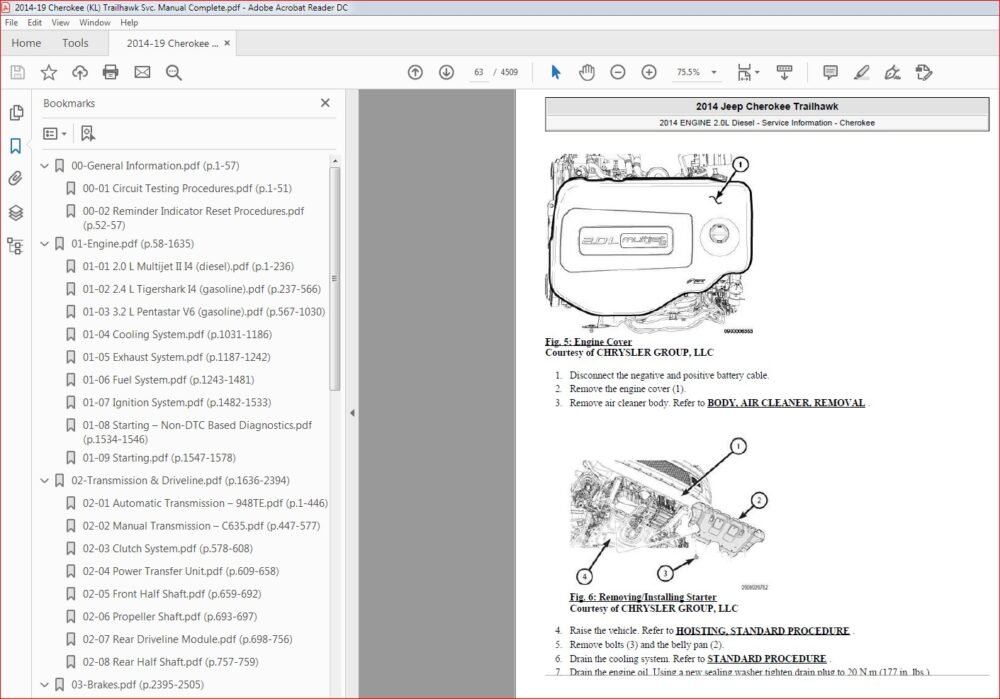Open 02-01 Automatic Transmission 948TE bookmark
Screen dimensions: 1000x699
pos(205,503)
